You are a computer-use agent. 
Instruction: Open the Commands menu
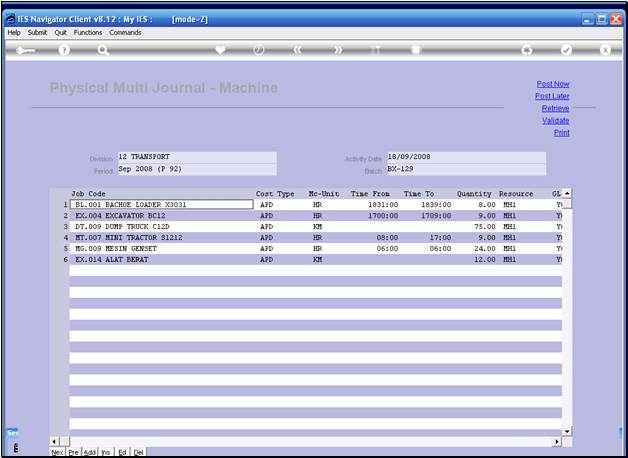pyautogui.click(x=125, y=32)
